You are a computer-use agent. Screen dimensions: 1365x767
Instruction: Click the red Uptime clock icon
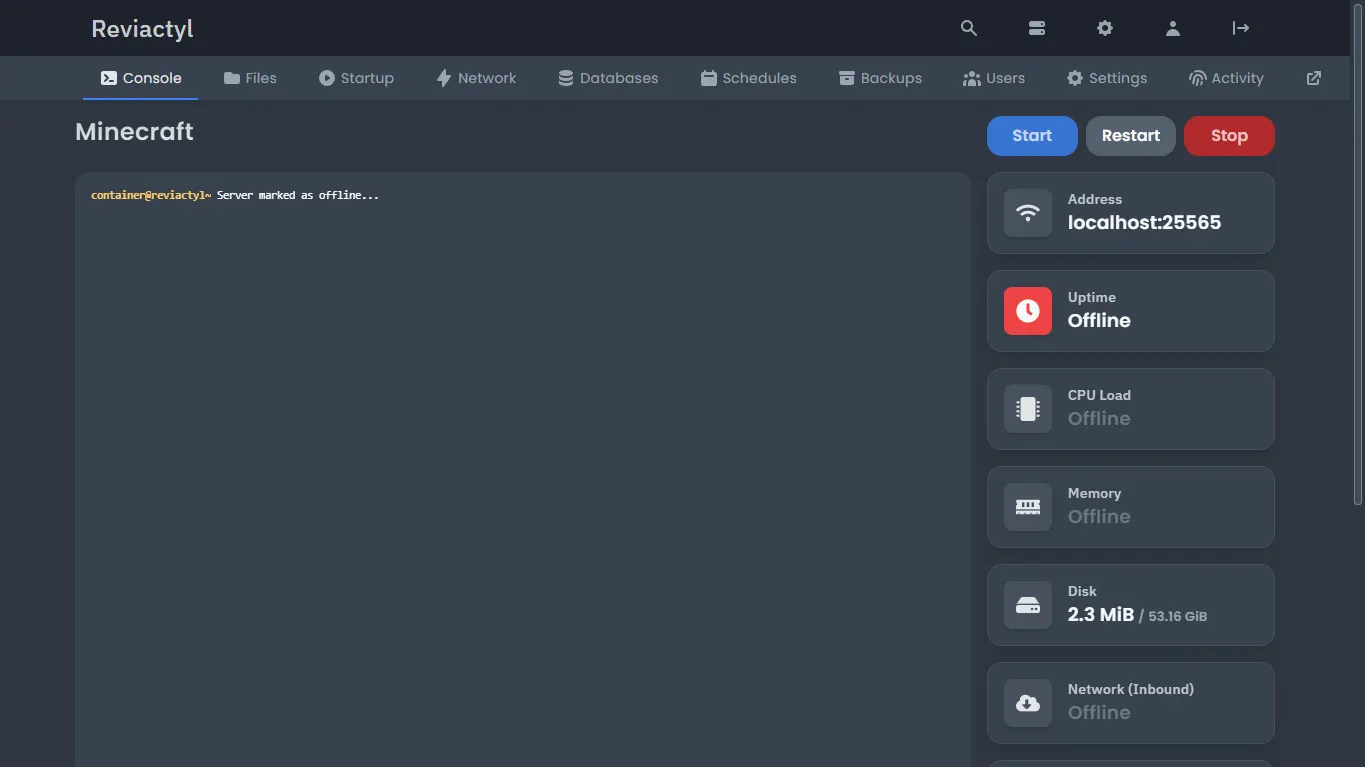pos(1028,311)
